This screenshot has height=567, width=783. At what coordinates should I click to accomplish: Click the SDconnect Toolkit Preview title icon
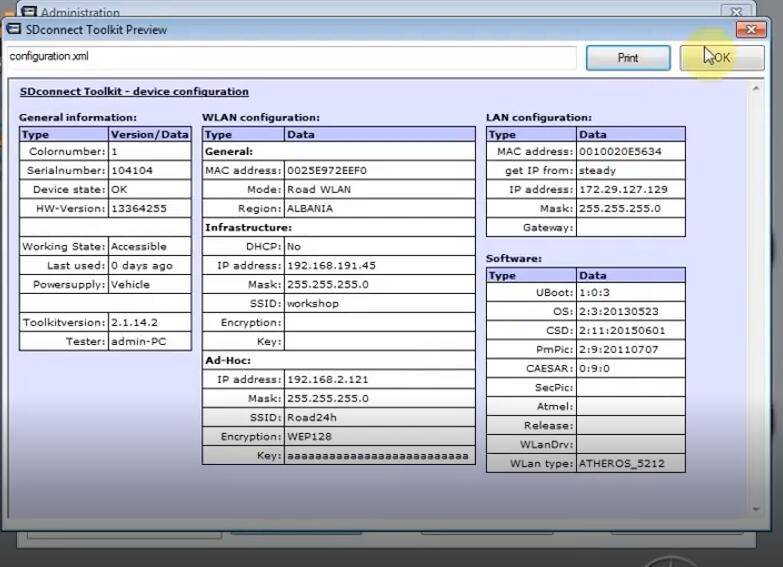point(13,29)
